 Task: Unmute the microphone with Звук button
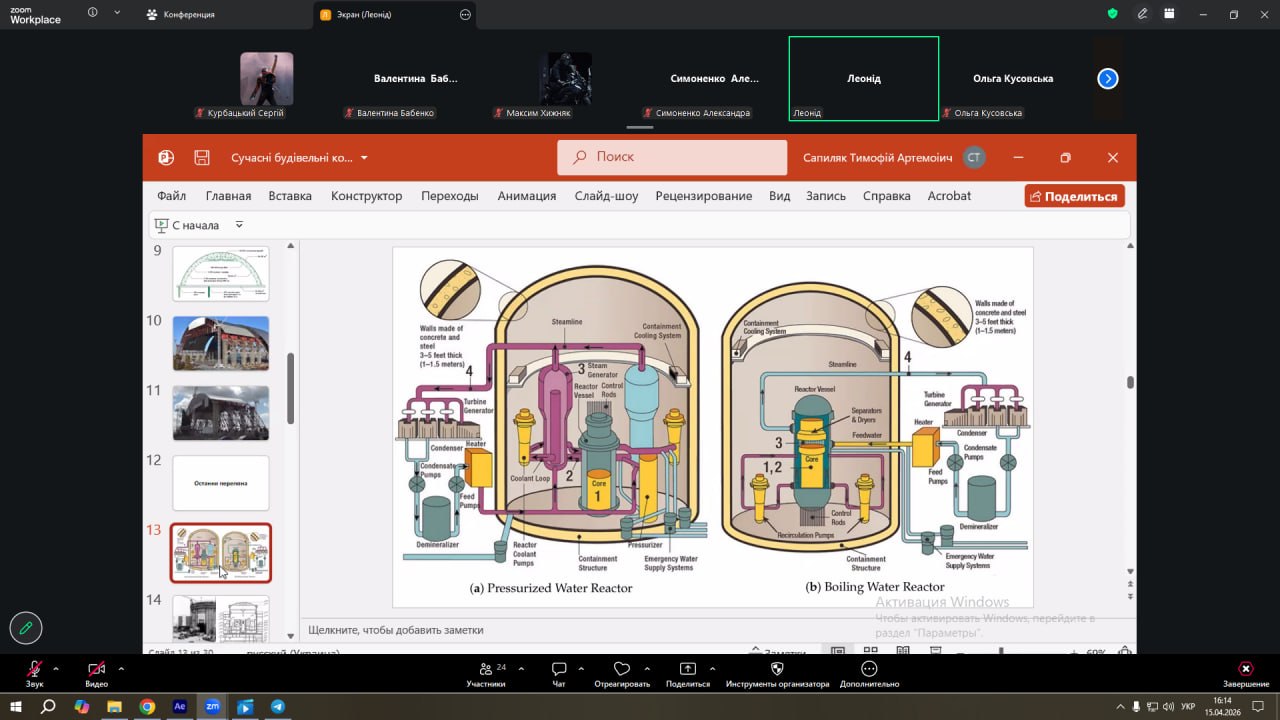[35, 669]
